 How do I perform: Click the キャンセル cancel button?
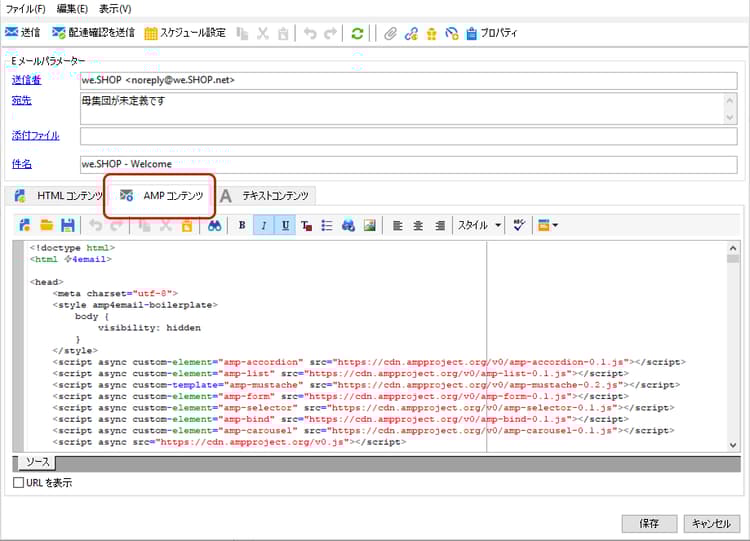pyautogui.click(x=711, y=523)
